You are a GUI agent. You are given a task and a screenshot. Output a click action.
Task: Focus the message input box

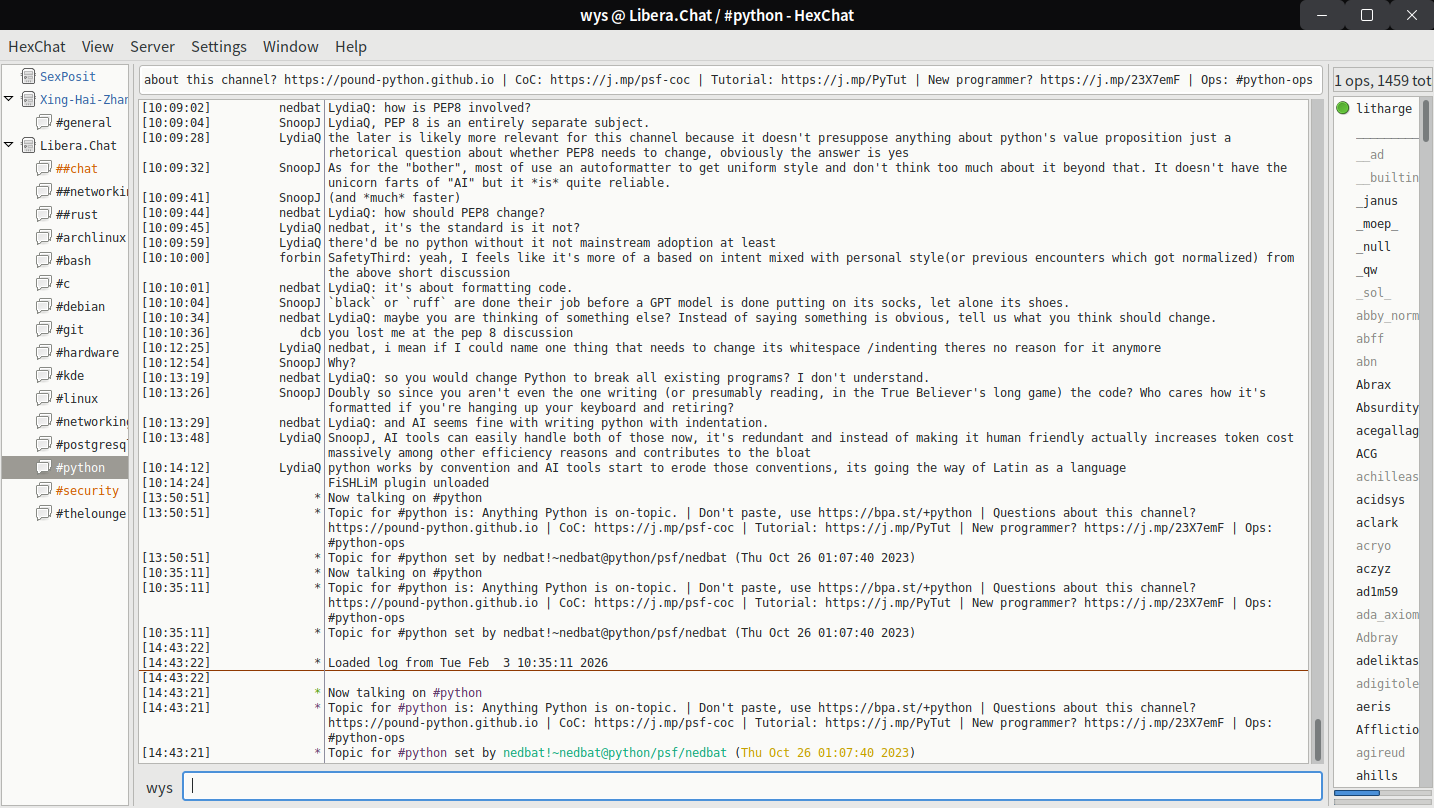752,787
